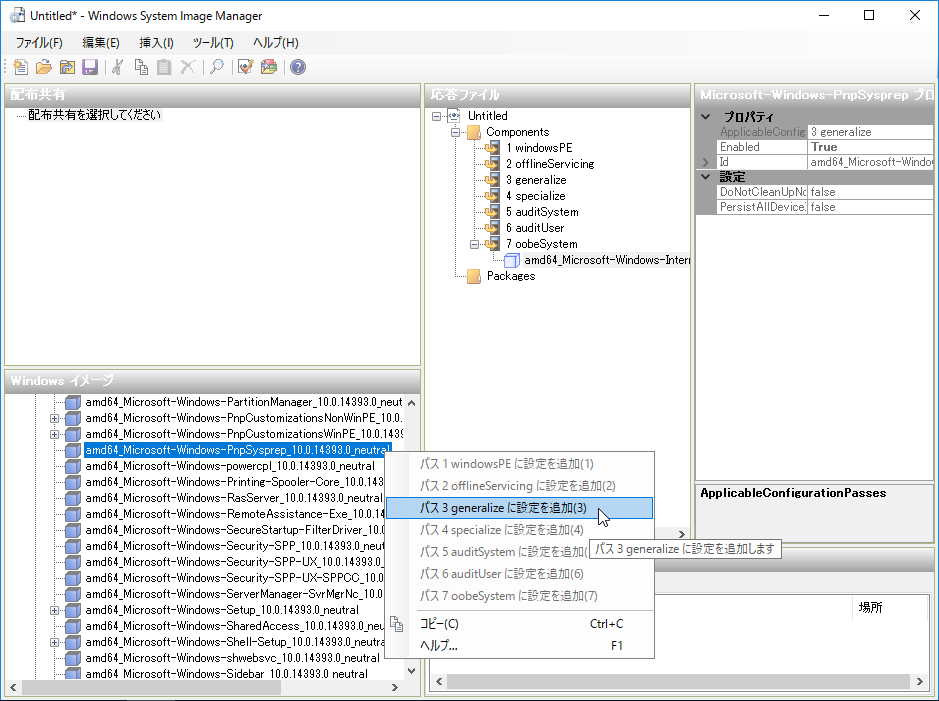Choose ヘルプ... in the context menu

click(x=519, y=646)
